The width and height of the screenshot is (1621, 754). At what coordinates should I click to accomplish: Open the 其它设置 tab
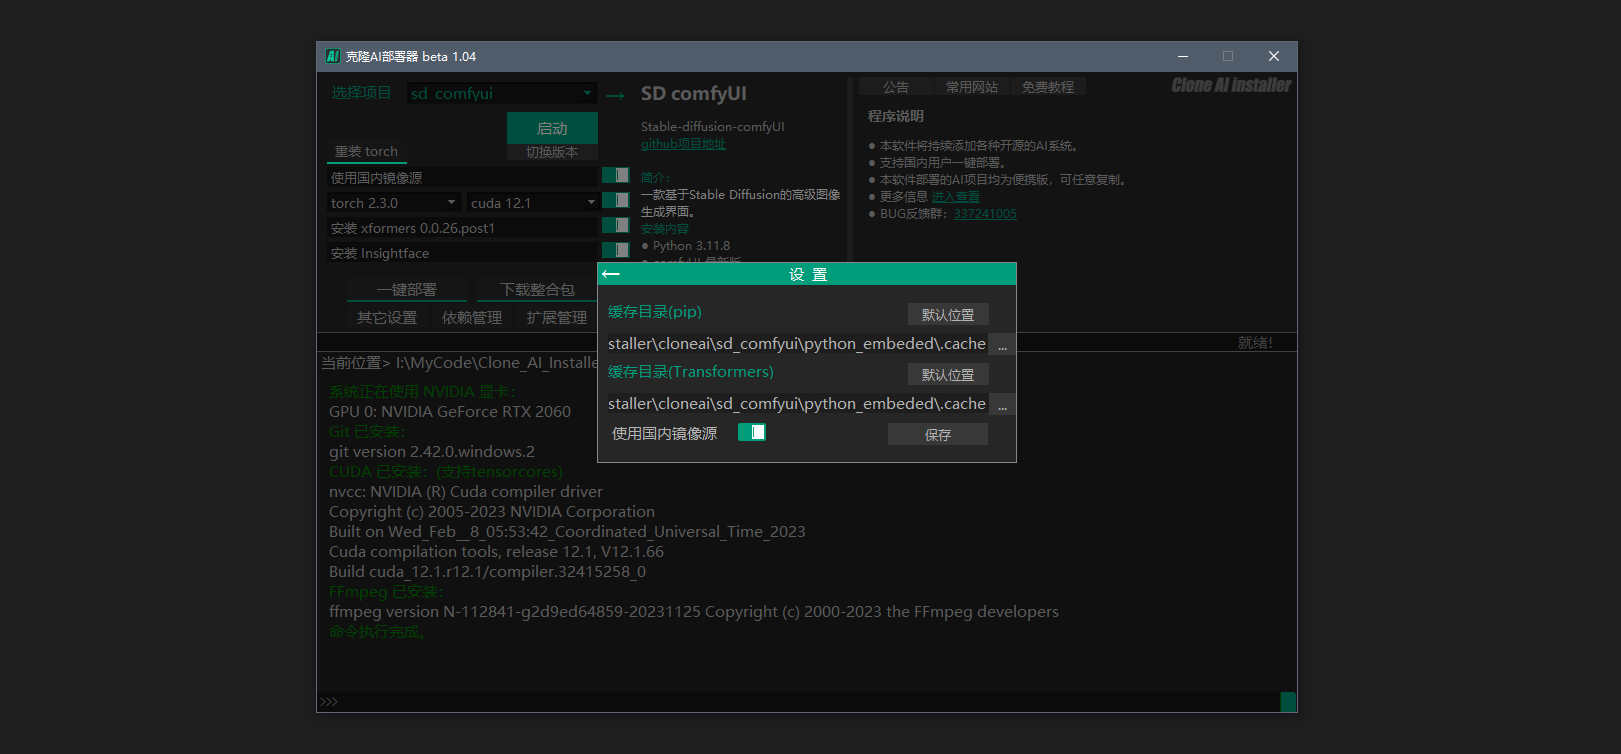pos(387,318)
